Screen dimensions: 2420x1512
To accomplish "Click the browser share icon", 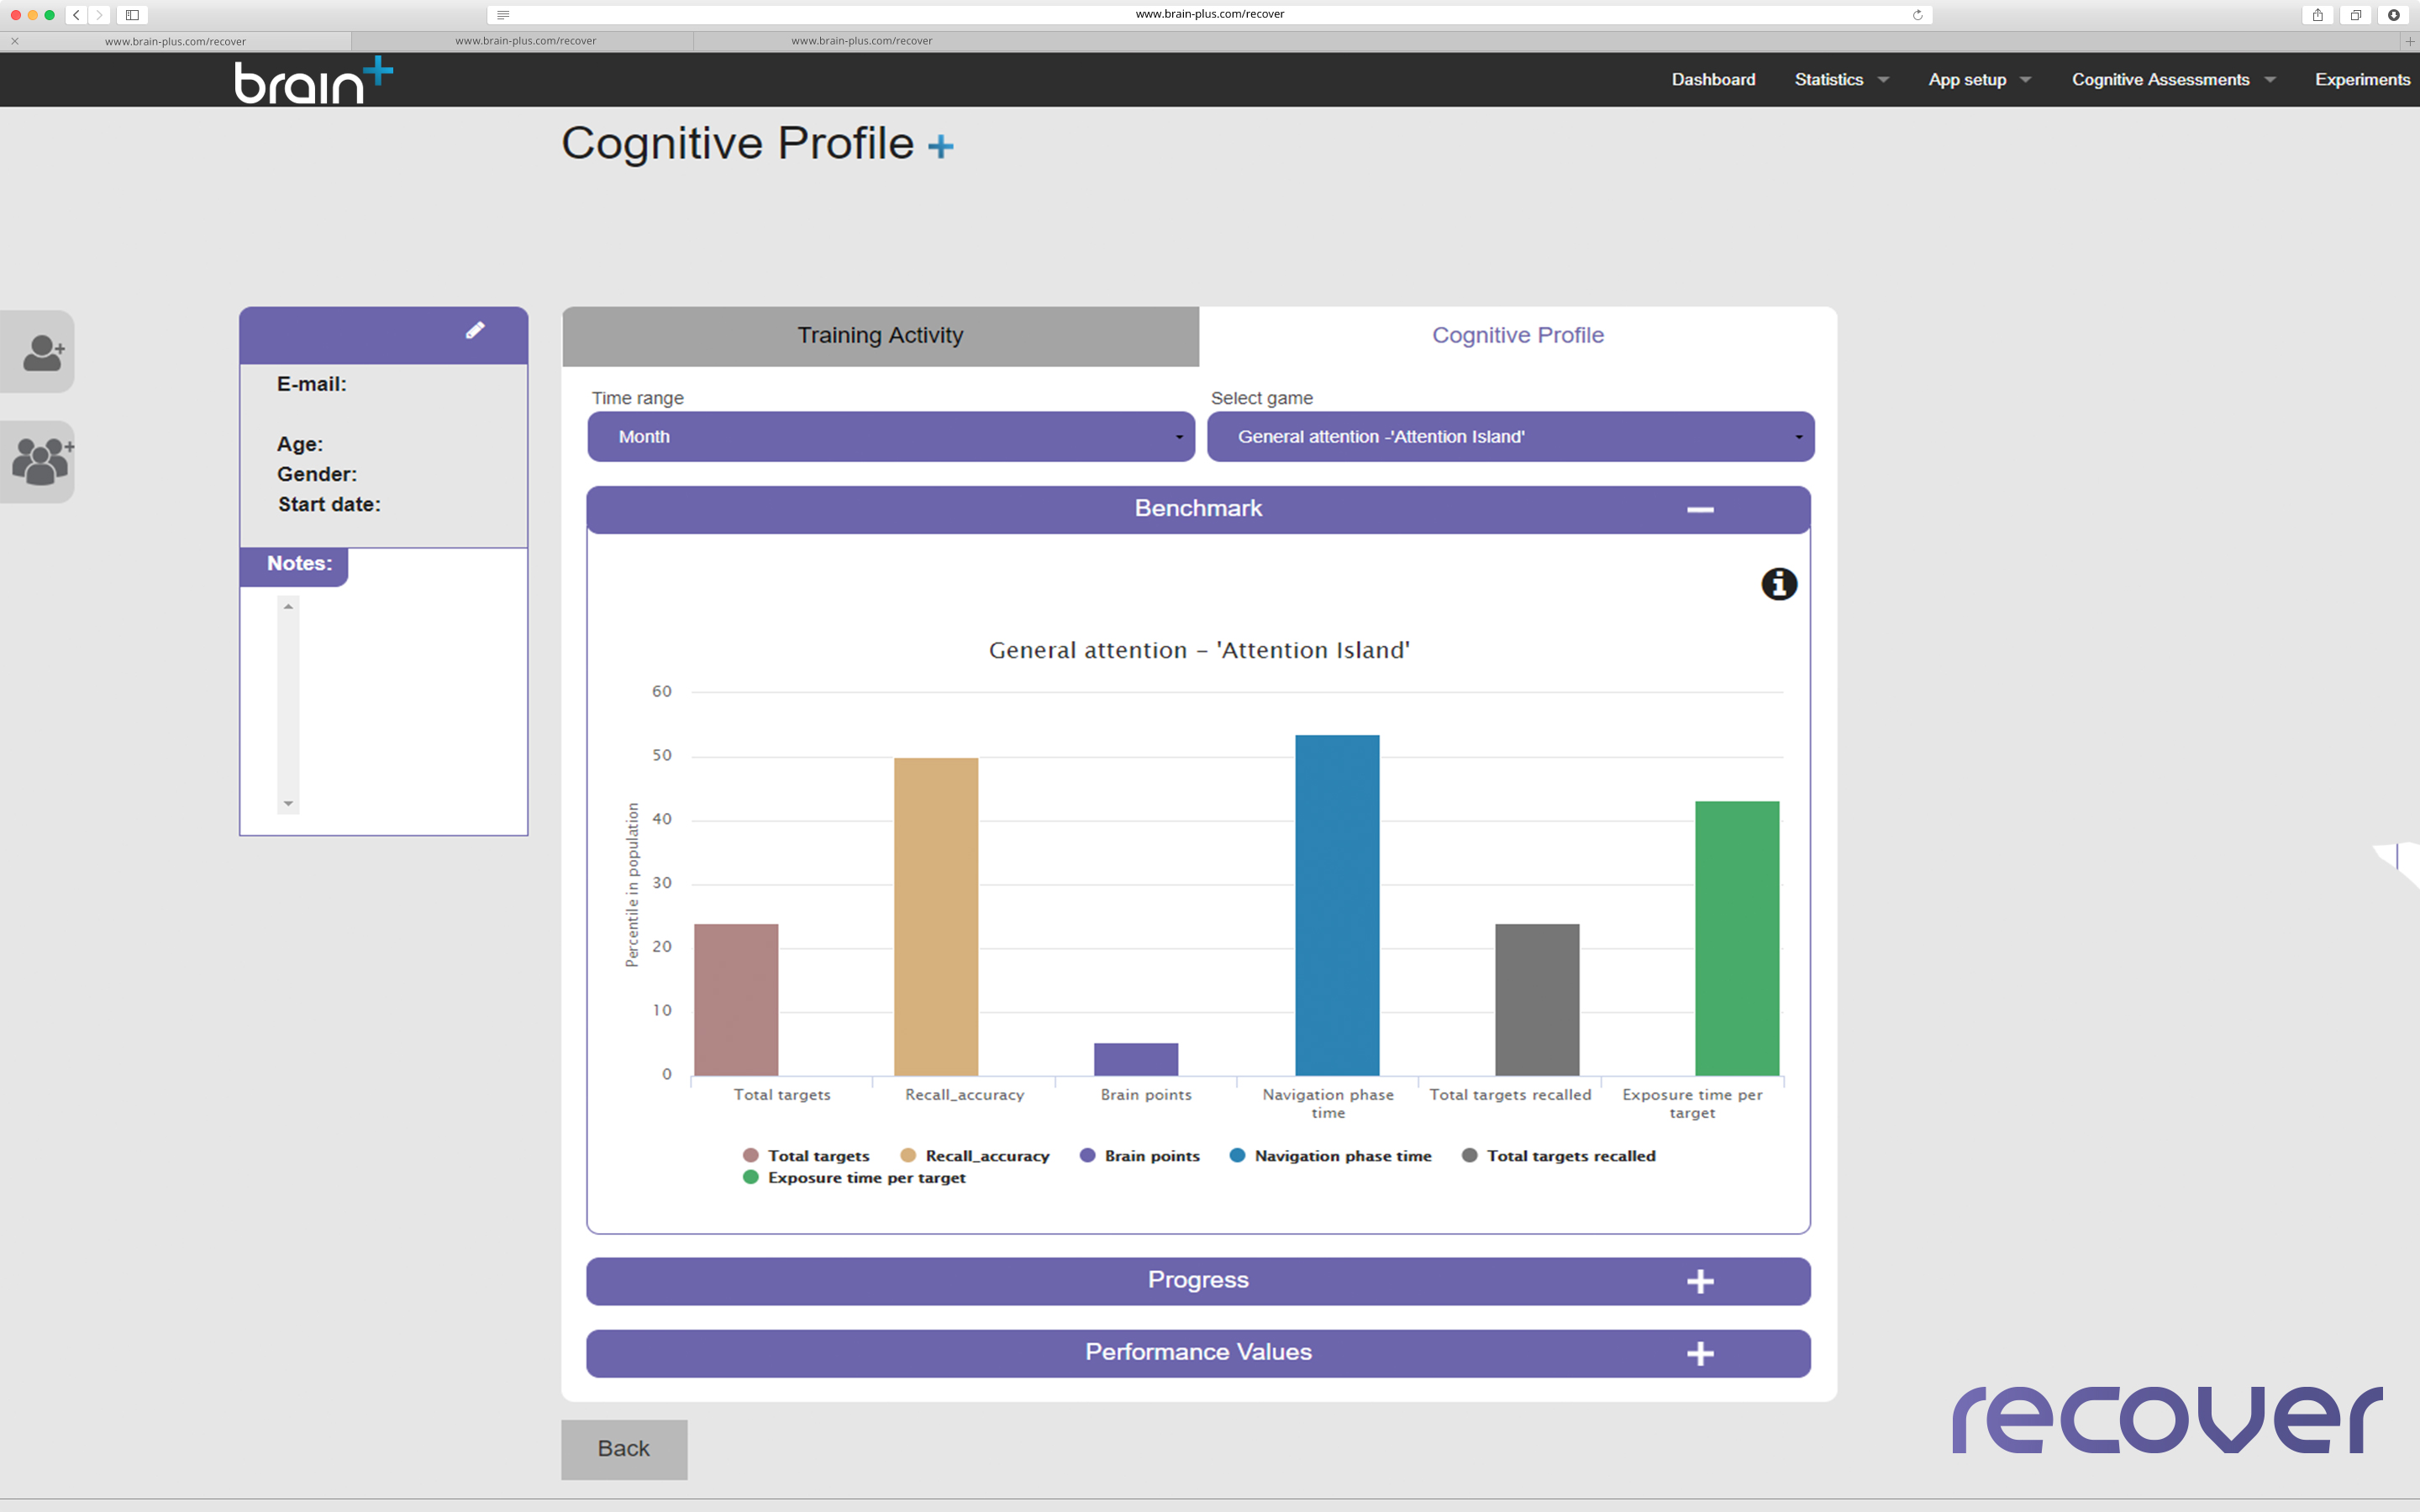I will (2317, 15).
